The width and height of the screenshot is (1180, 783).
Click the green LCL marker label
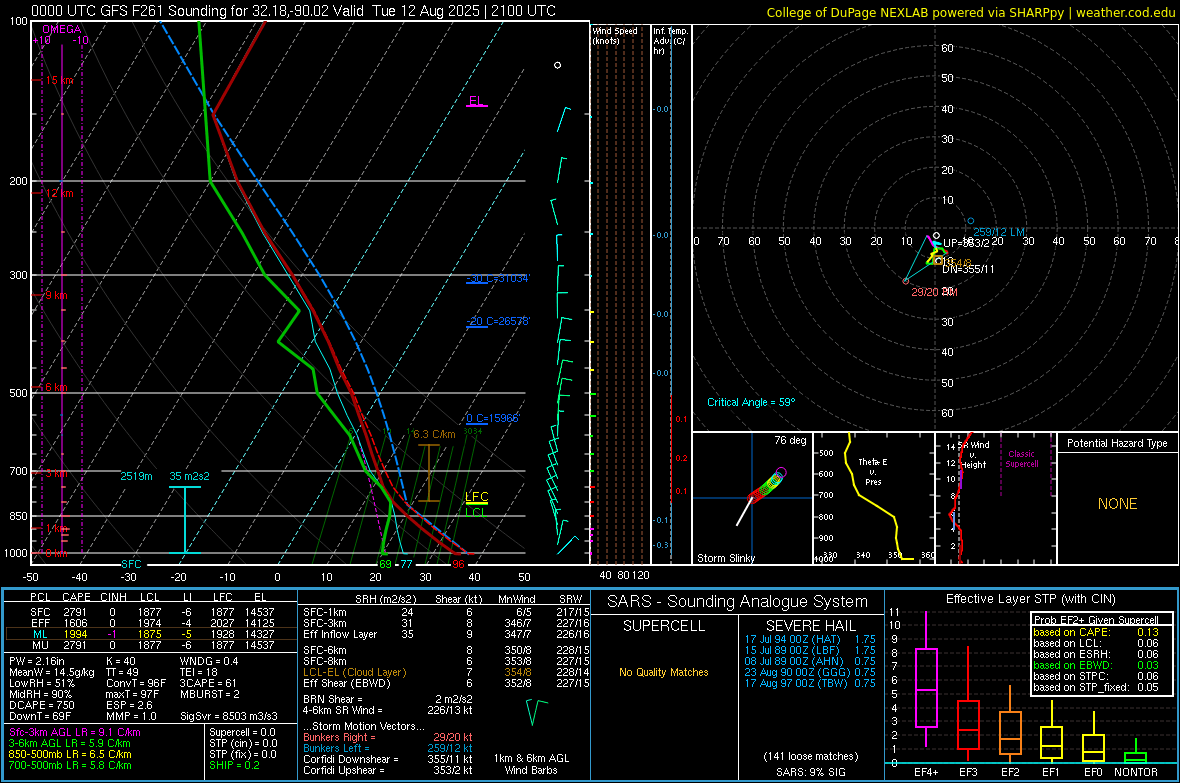[x=475, y=512]
